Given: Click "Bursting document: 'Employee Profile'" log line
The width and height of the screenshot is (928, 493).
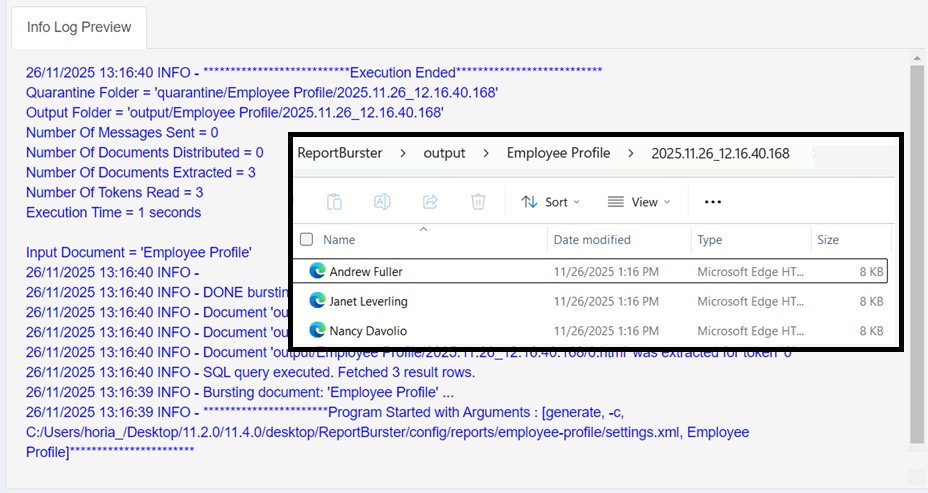Looking at the screenshot, I should (240, 392).
